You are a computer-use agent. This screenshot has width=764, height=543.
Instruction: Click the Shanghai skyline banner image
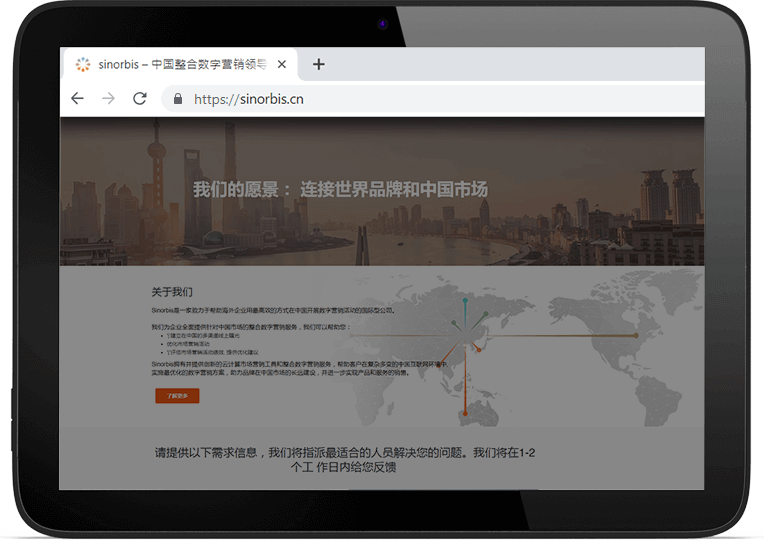tap(382, 191)
